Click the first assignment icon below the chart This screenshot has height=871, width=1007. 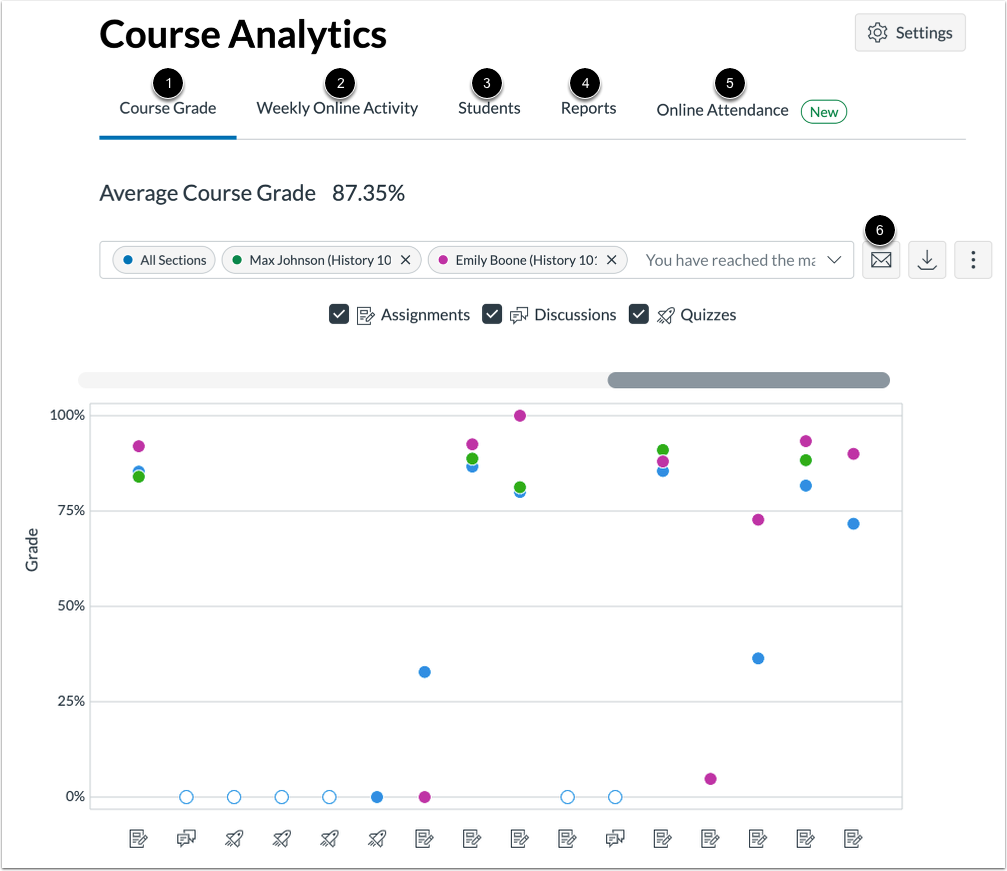click(138, 838)
